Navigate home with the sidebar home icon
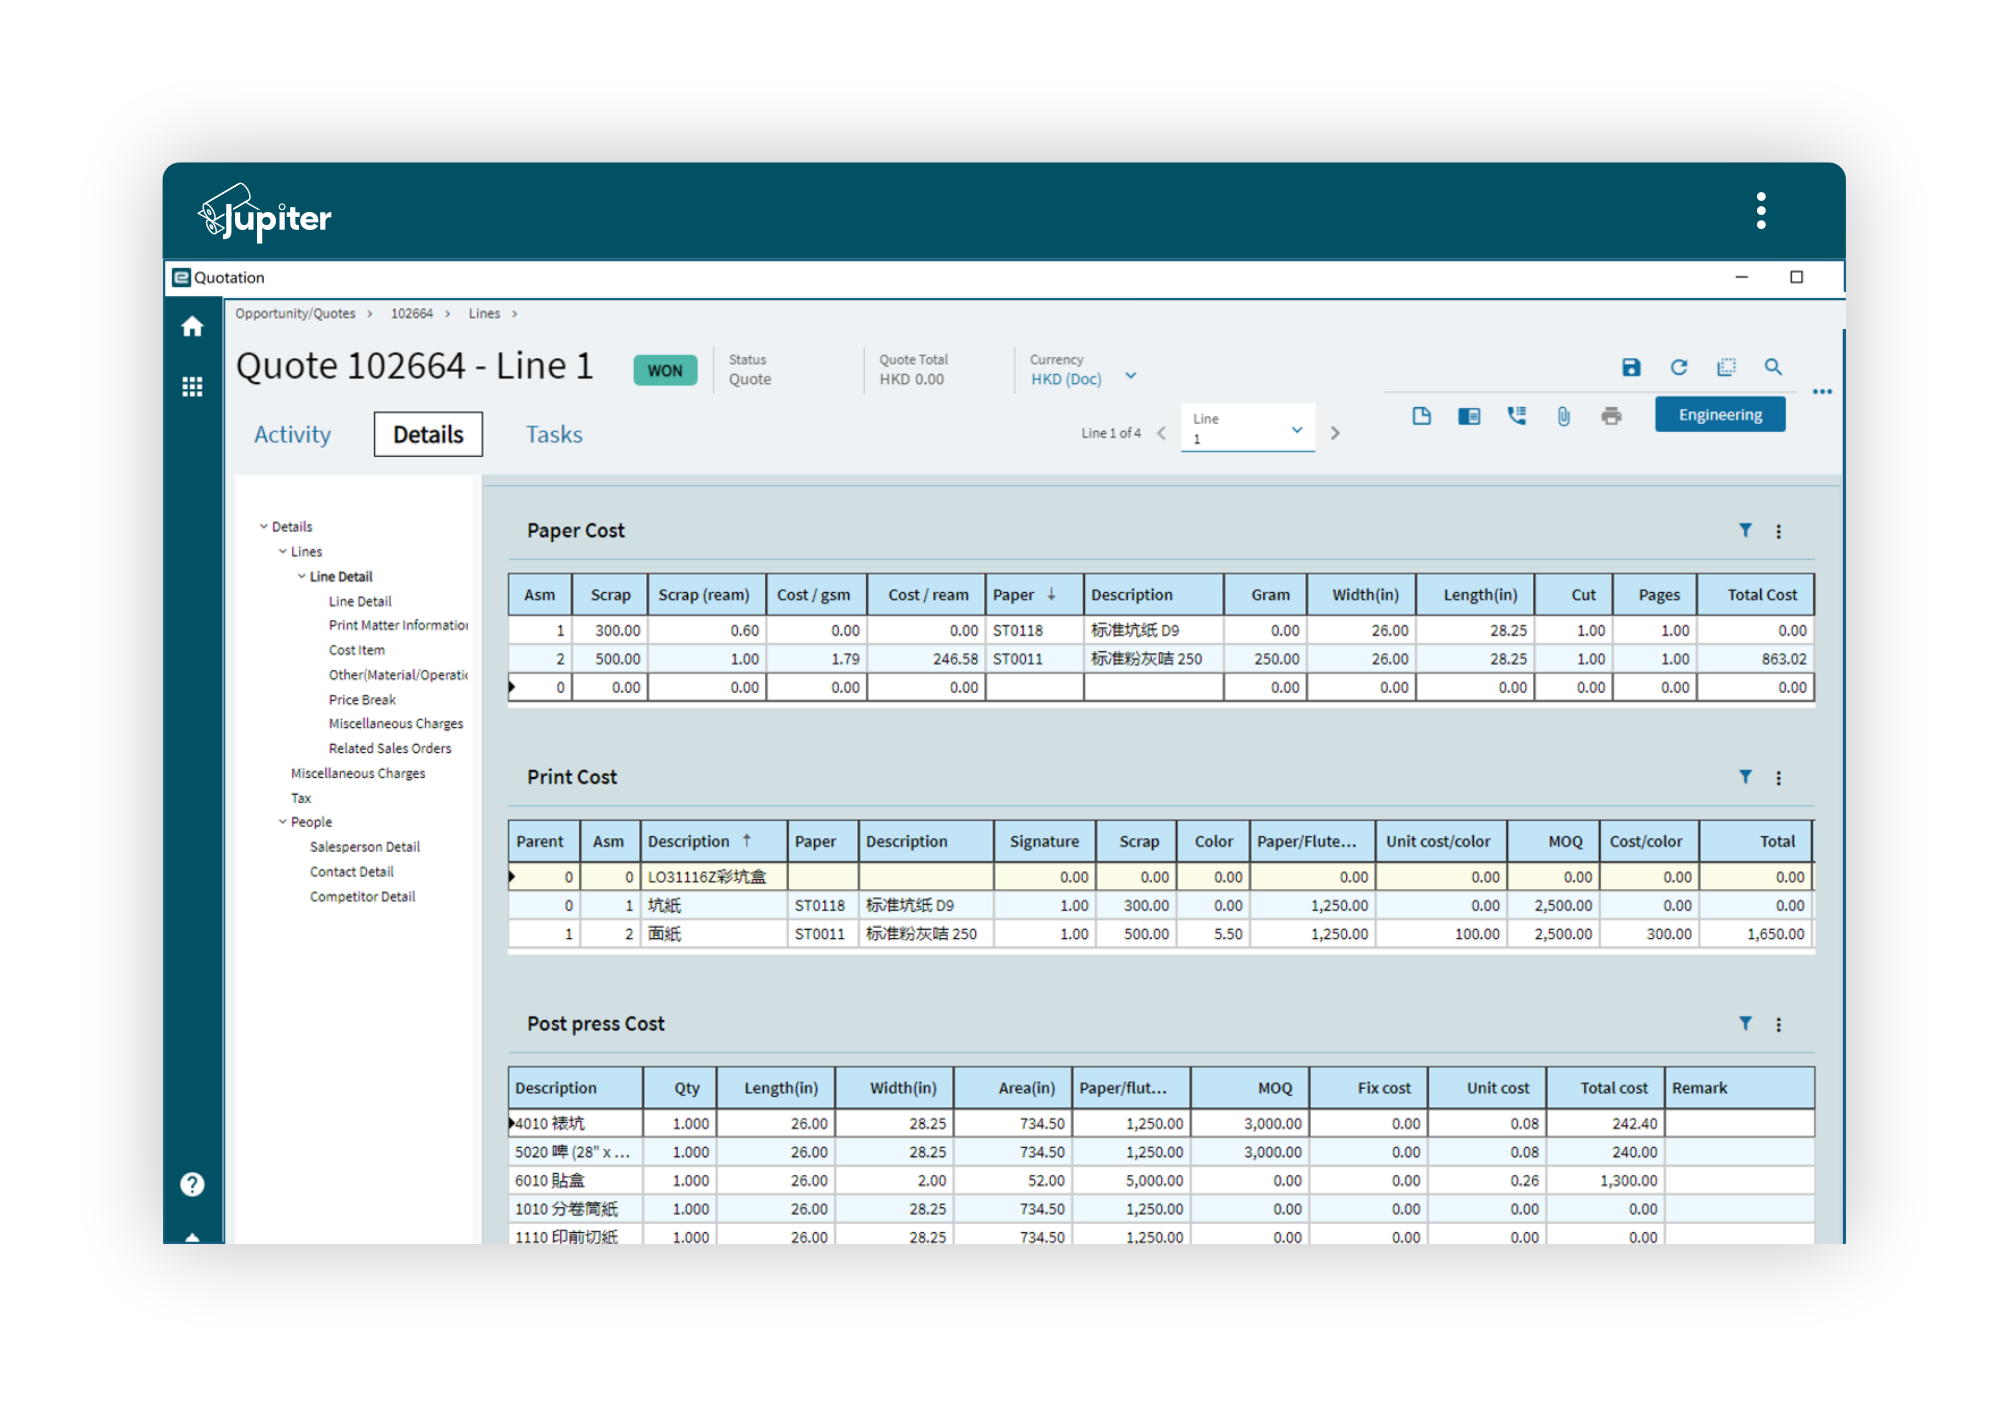The width and height of the screenshot is (2009, 1407). 192,327
